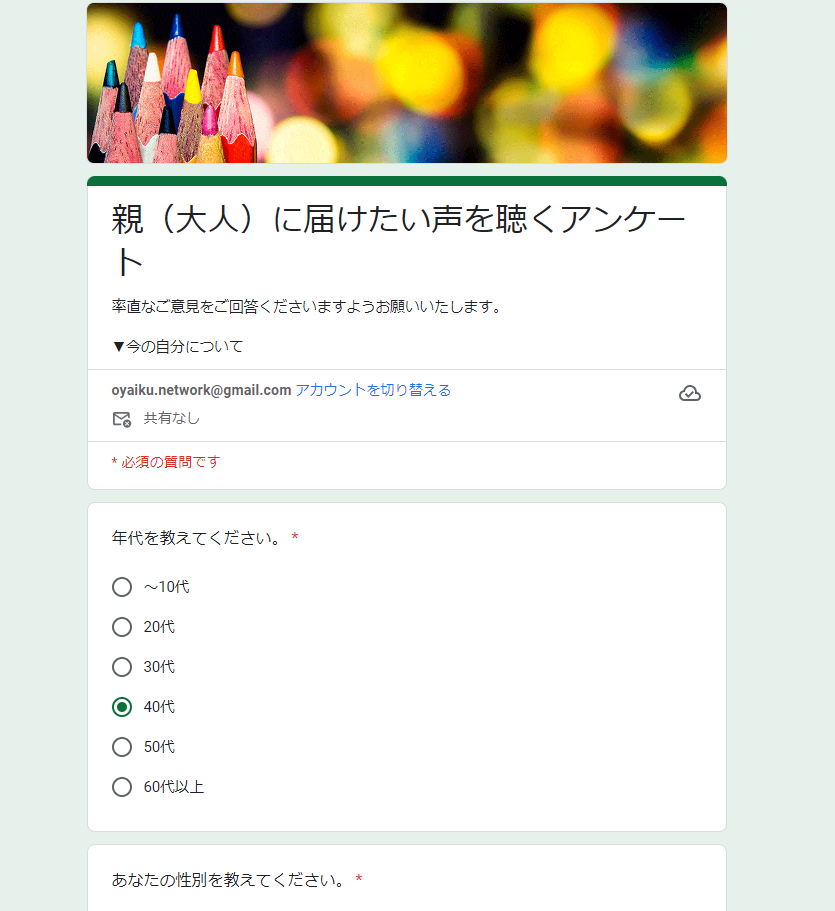Click the cloud saved-draft icon

pyautogui.click(x=690, y=394)
